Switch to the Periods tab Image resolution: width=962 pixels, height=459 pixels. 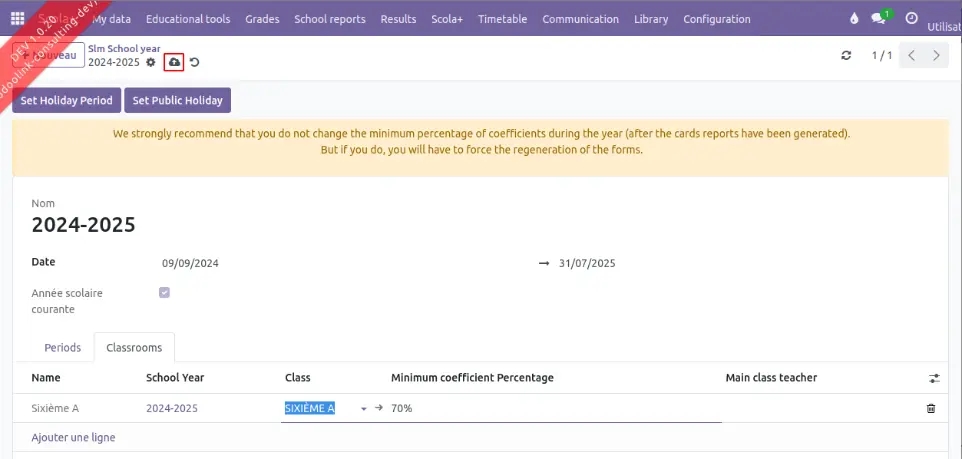63,347
